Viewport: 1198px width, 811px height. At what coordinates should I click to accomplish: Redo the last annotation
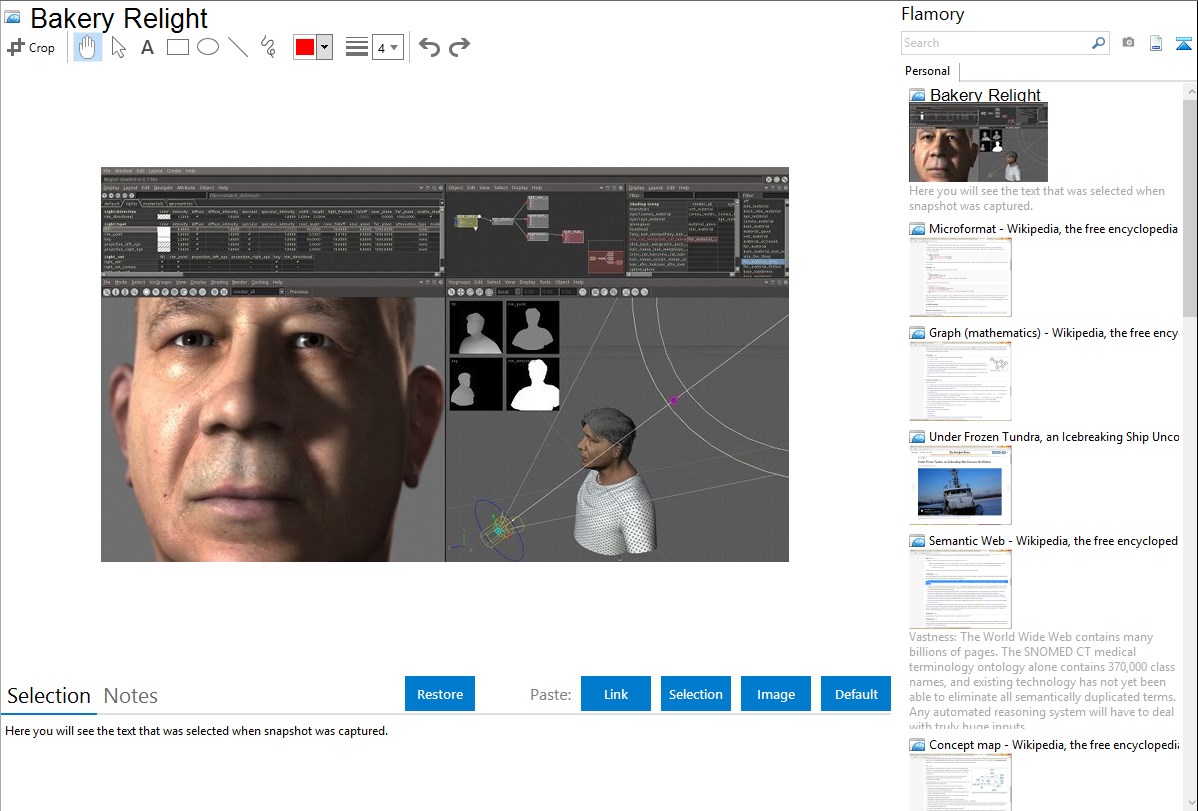459,47
